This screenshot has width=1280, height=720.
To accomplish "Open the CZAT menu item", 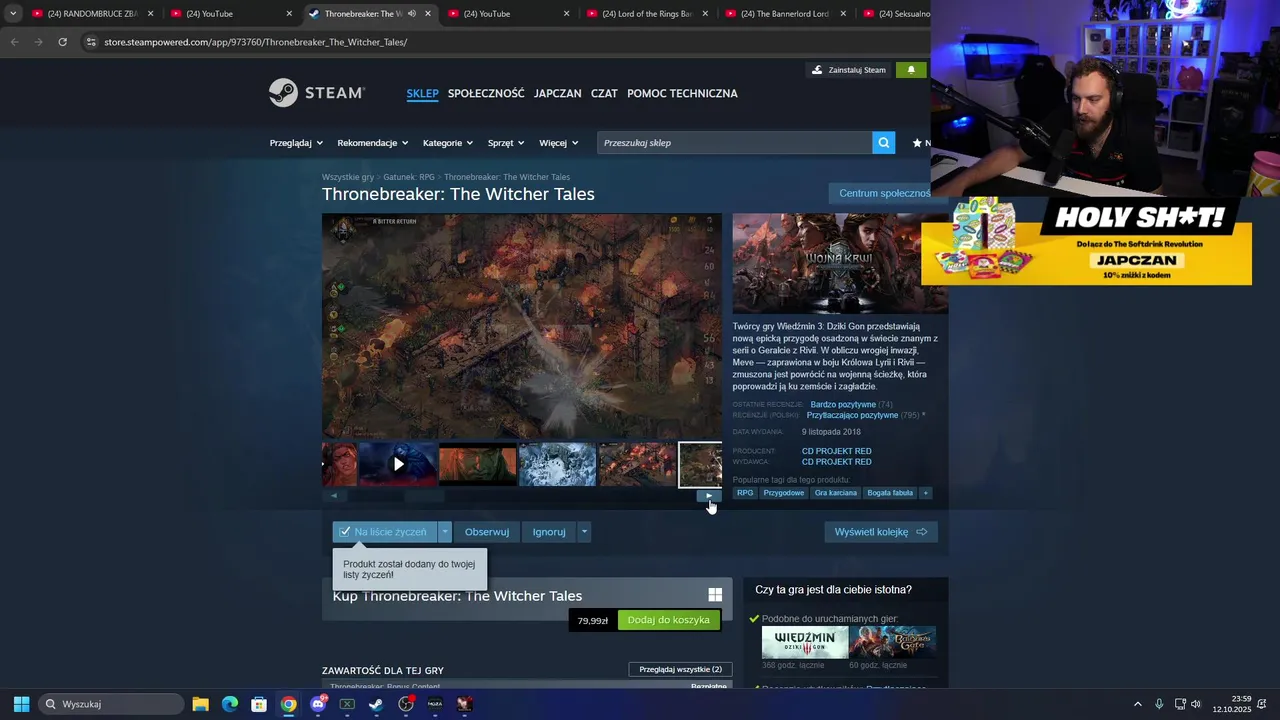I will [604, 93].
